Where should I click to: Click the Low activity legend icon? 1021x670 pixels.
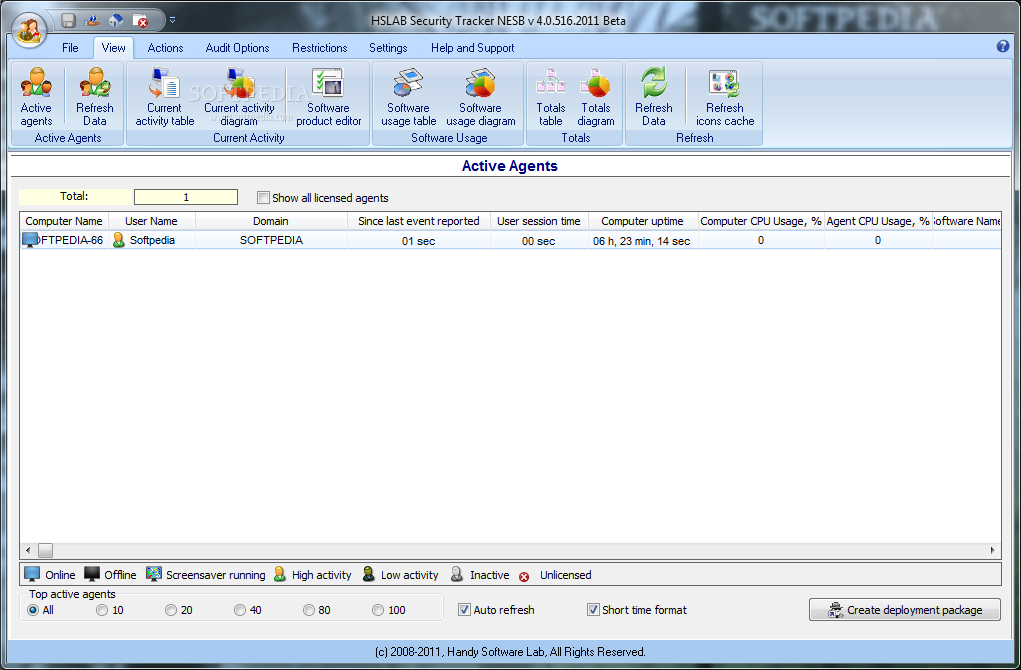(x=369, y=574)
